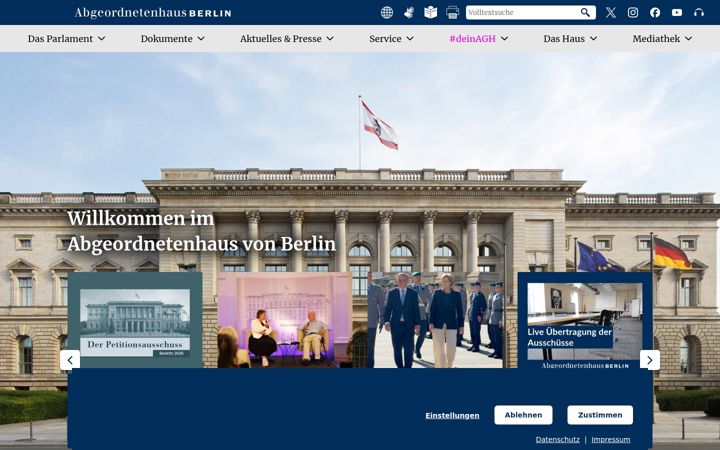Go to previous carousel slide arrow

coord(70,360)
